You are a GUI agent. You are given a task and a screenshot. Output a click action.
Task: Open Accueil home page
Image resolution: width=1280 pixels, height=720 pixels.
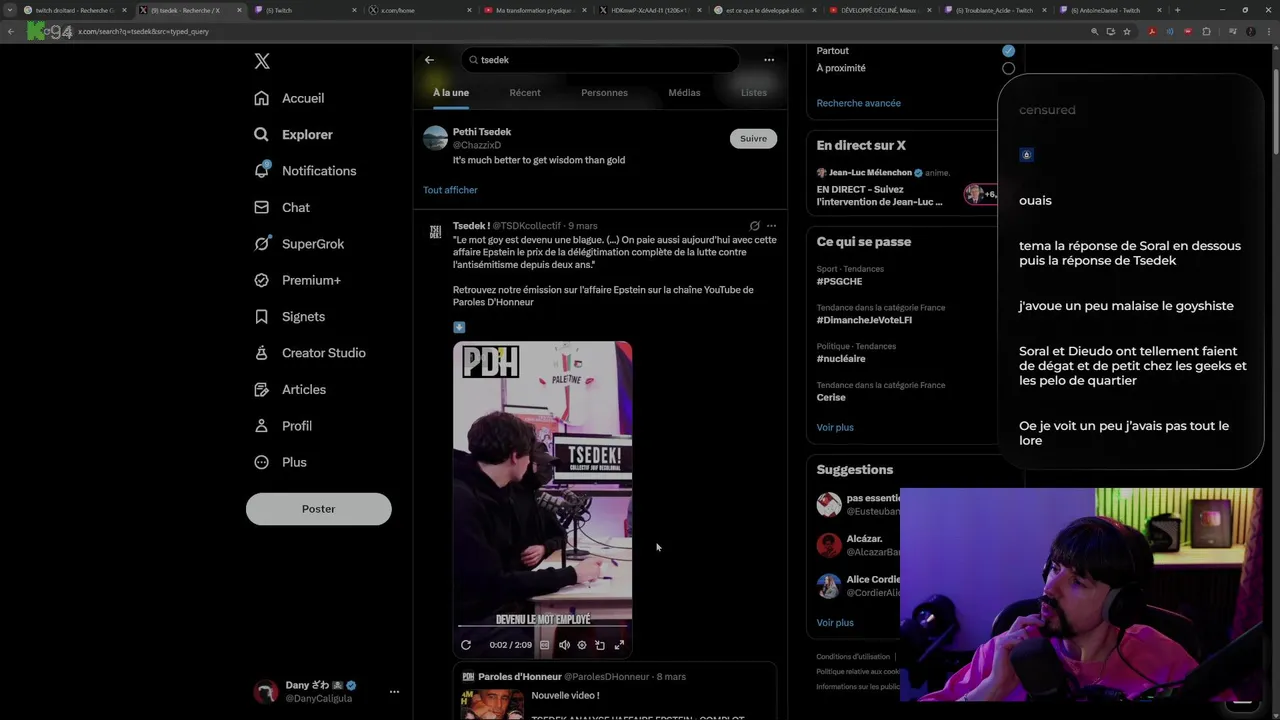tap(289, 98)
